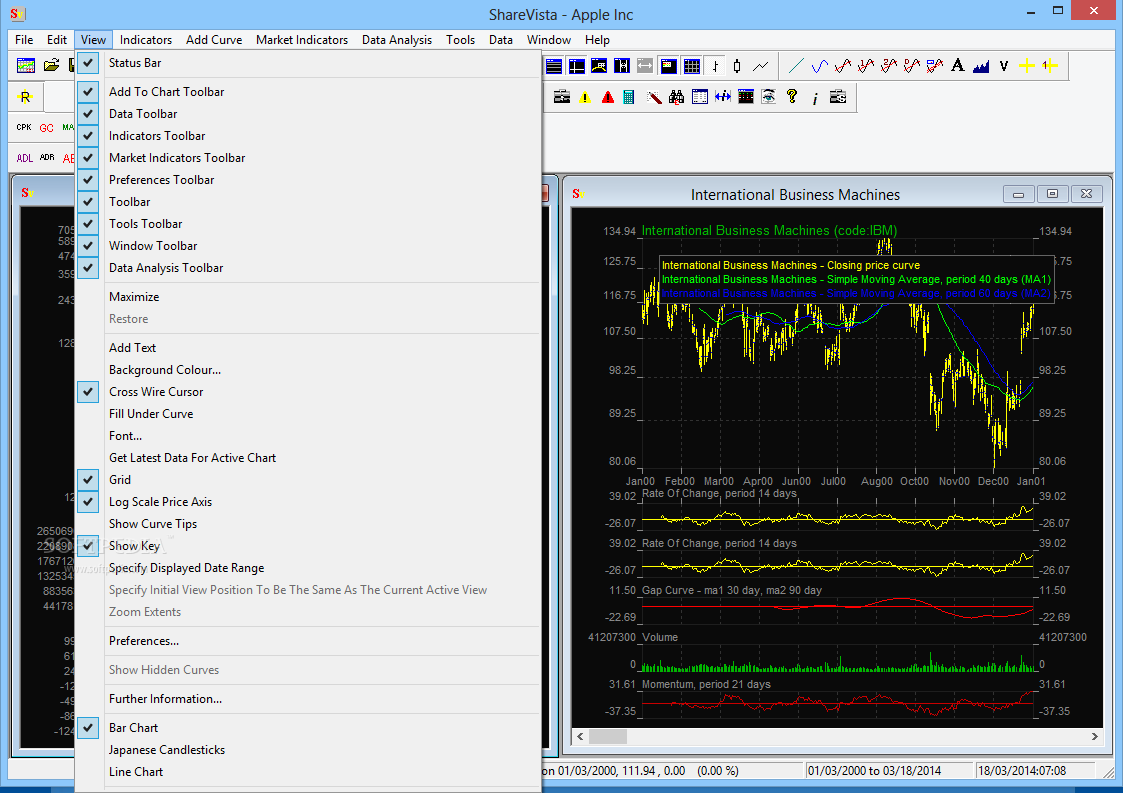Select Get Latest Data For Active Chart
Image resolution: width=1123 pixels, height=793 pixels.
(x=308, y=458)
